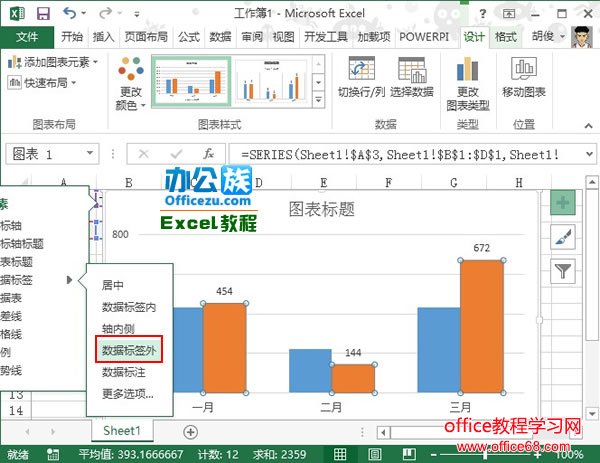Click the chart title text
600x463 pixels.
pos(321,210)
